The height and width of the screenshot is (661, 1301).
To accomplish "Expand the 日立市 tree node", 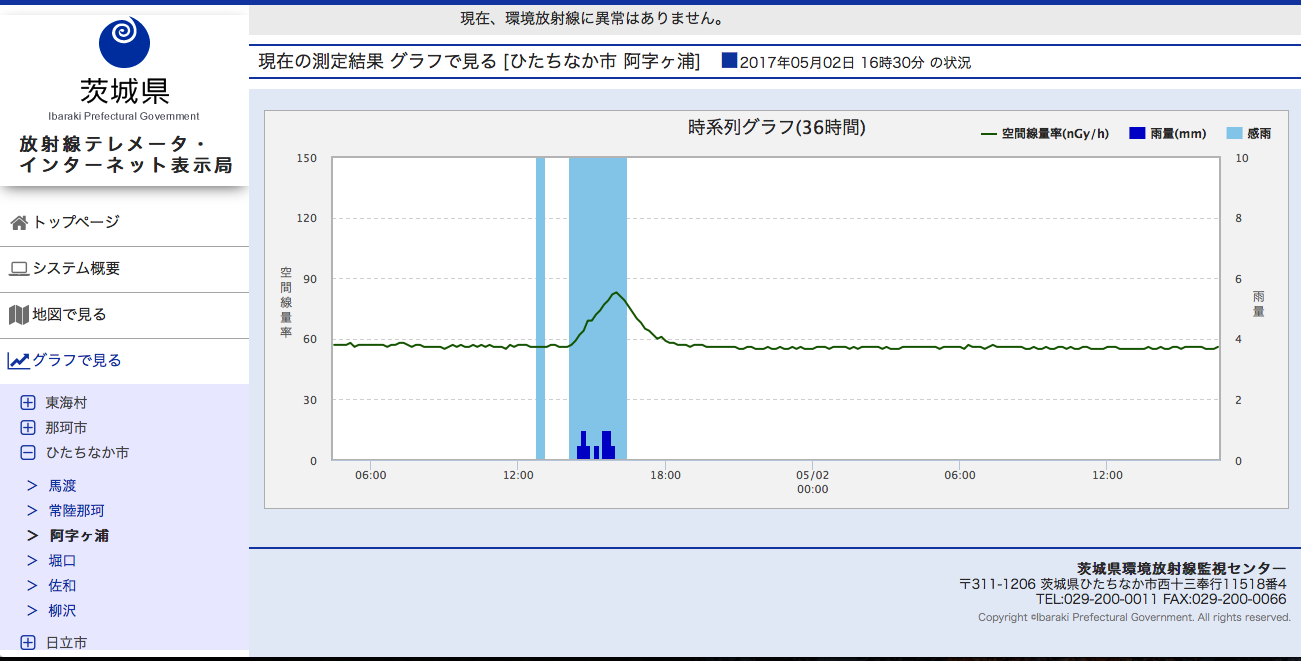I will coord(28,643).
